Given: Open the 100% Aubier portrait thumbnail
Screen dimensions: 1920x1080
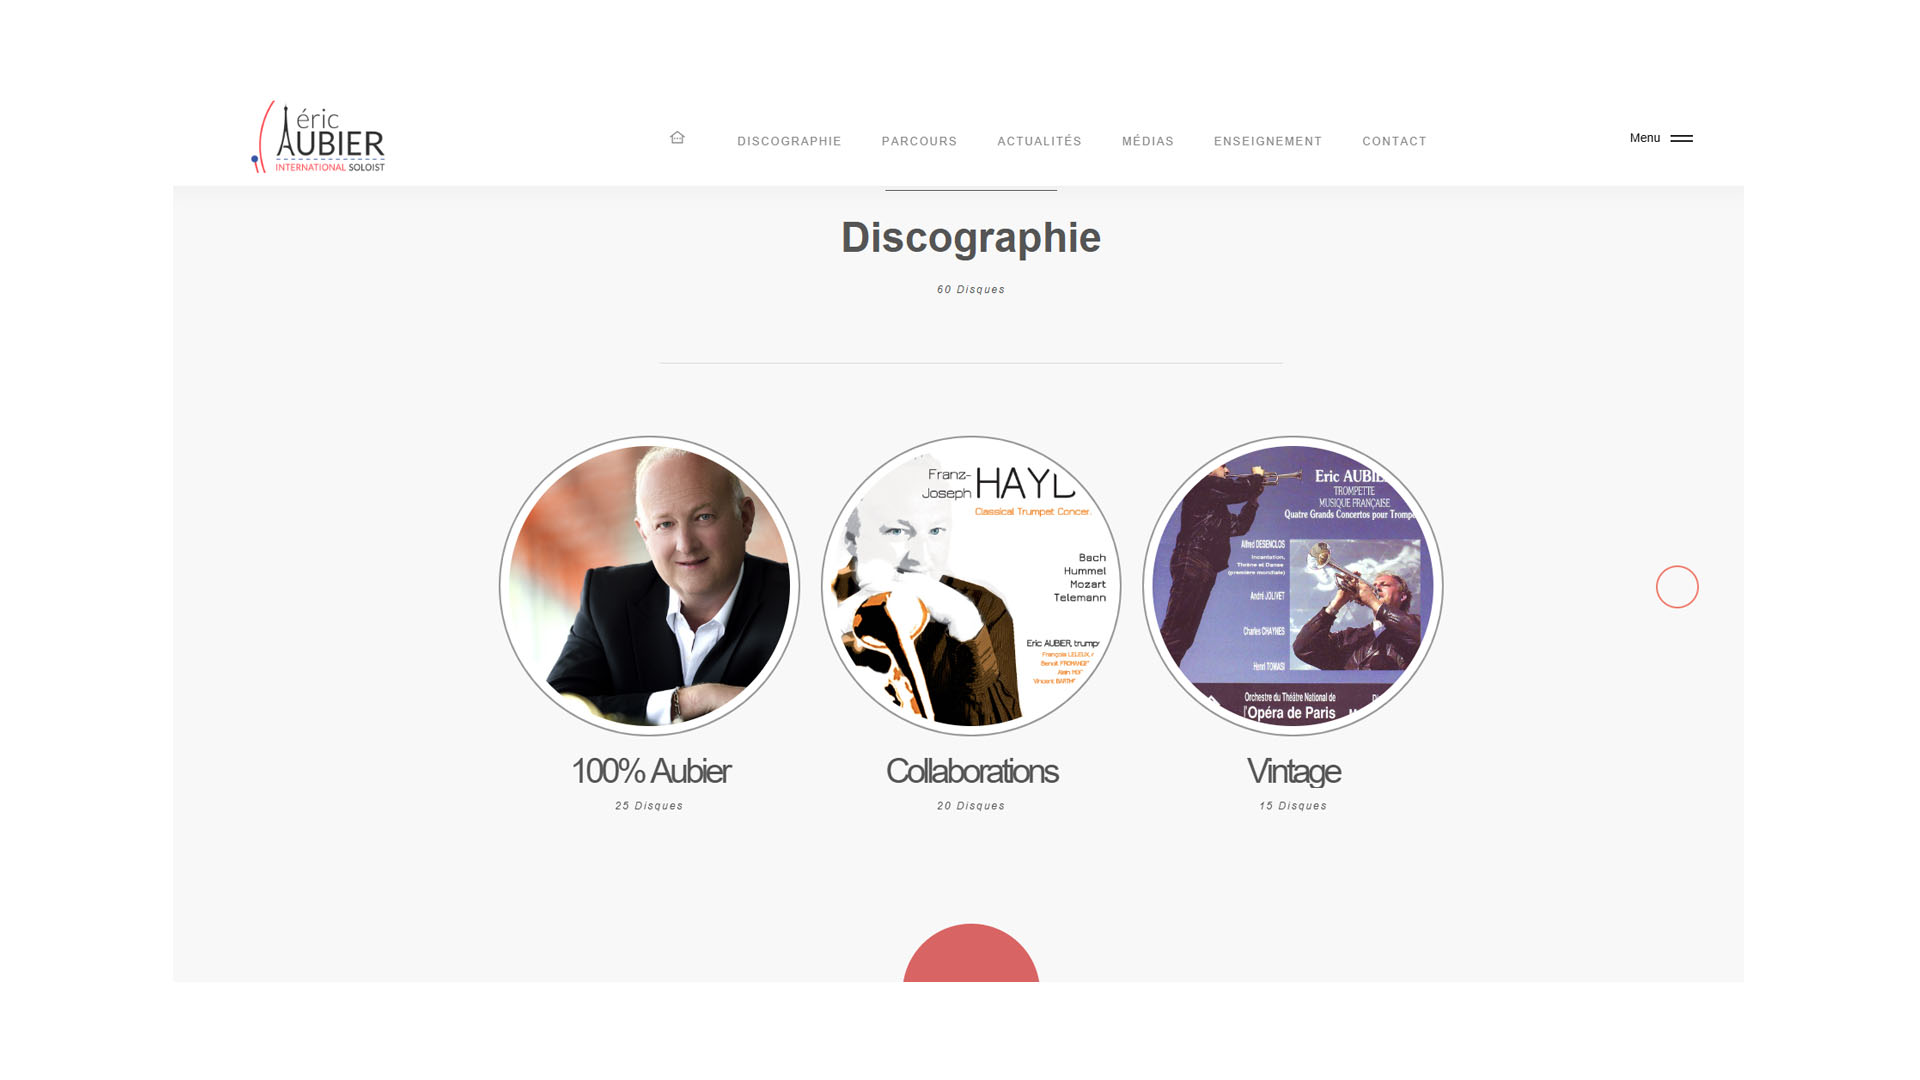Looking at the screenshot, I should pos(649,586).
